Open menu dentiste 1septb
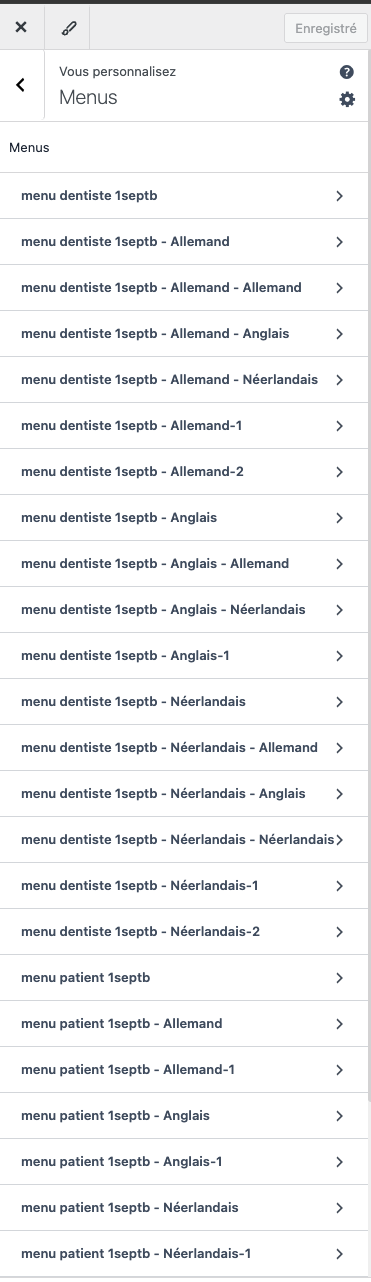Viewport: 371px width, 1282px height. [185, 196]
